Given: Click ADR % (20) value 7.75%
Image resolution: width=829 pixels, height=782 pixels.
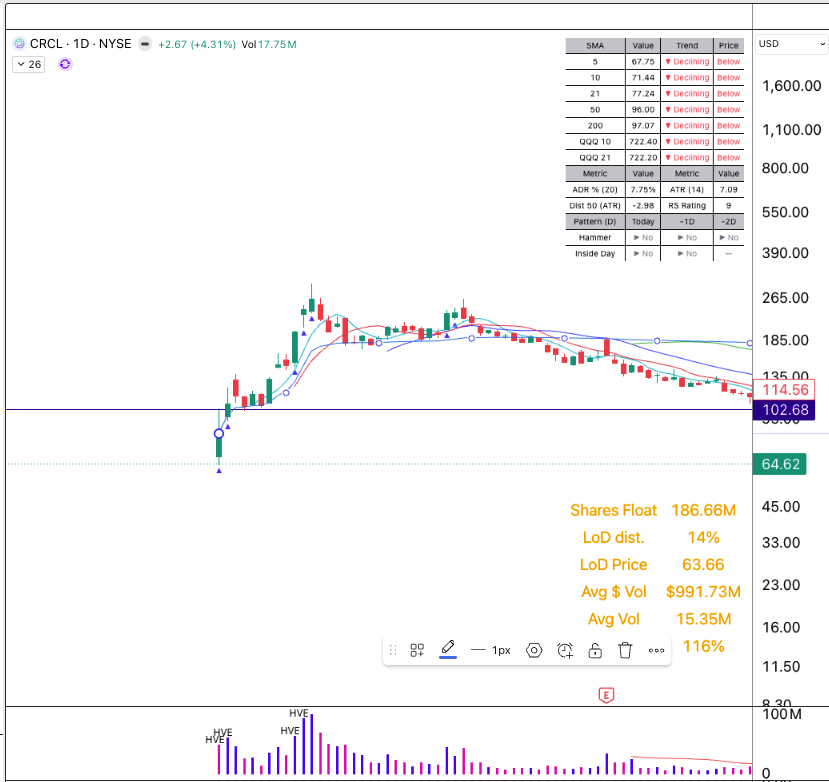Looking at the screenshot, I should click(643, 189).
